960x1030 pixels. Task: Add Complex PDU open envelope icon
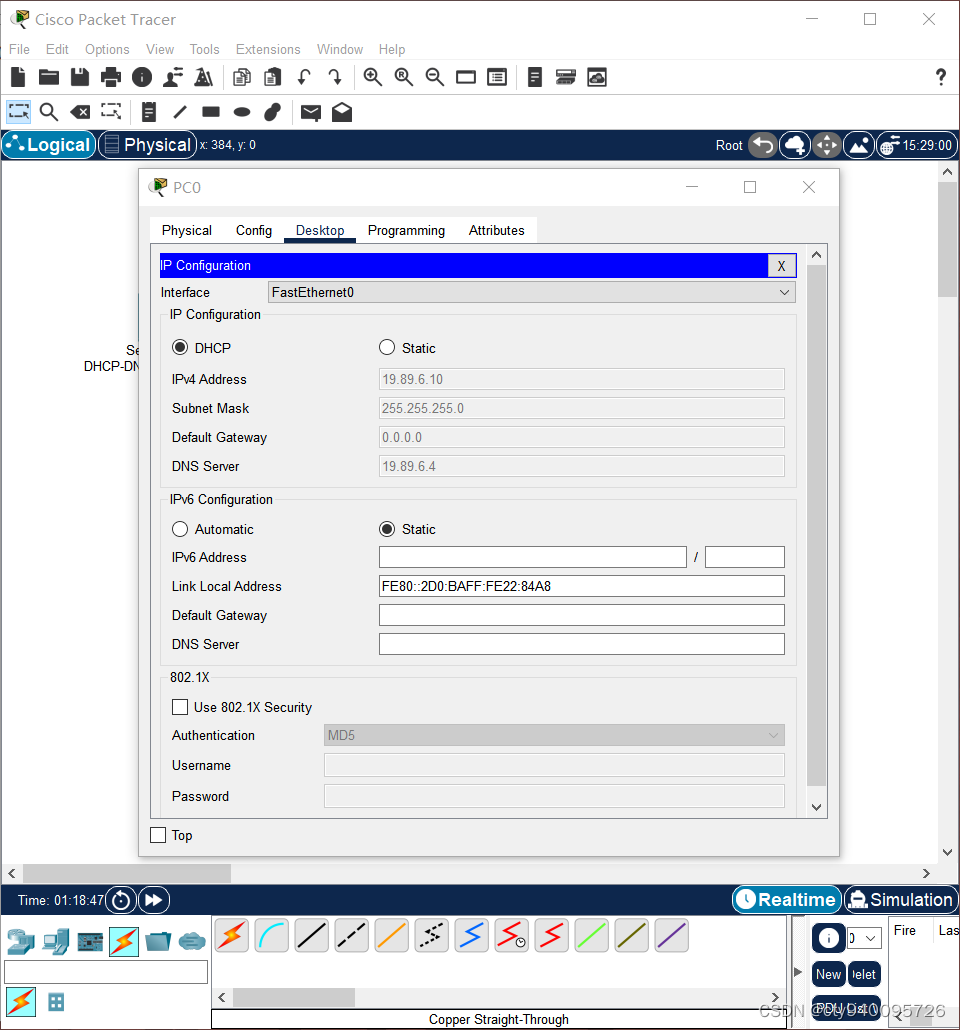click(342, 112)
